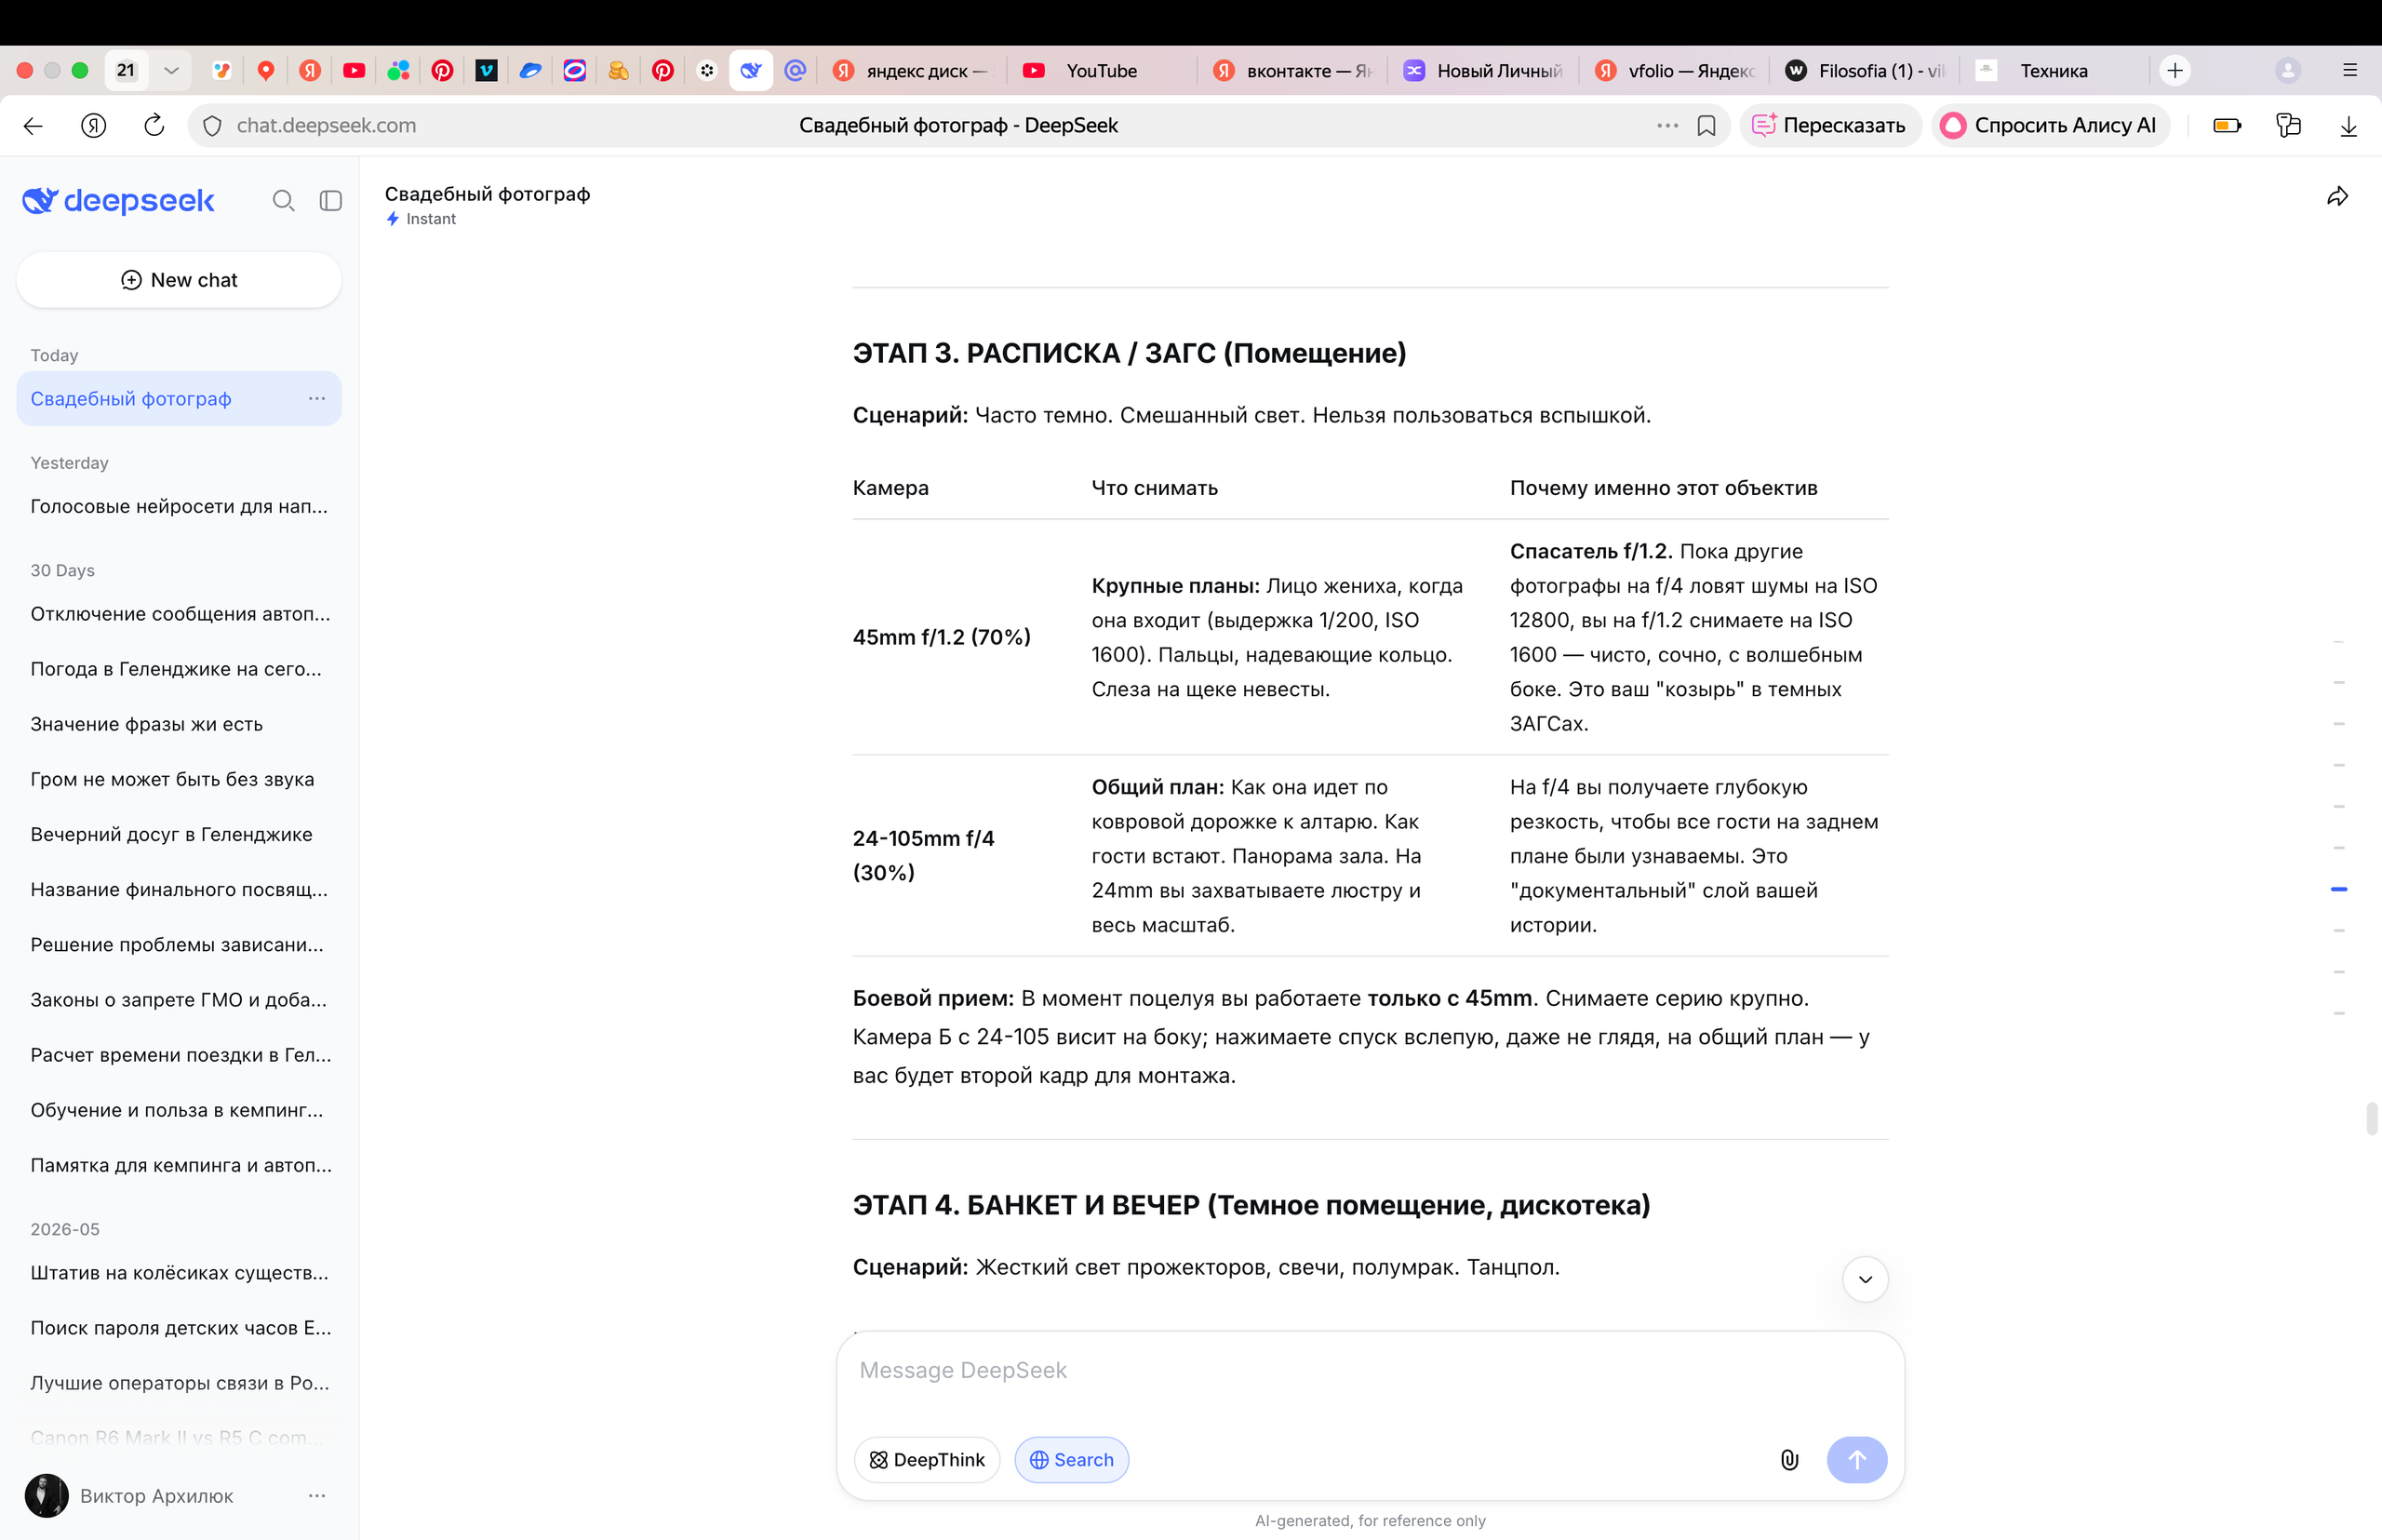
Task: Click the share arrow icon for this chat
Action: click(2337, 196)
